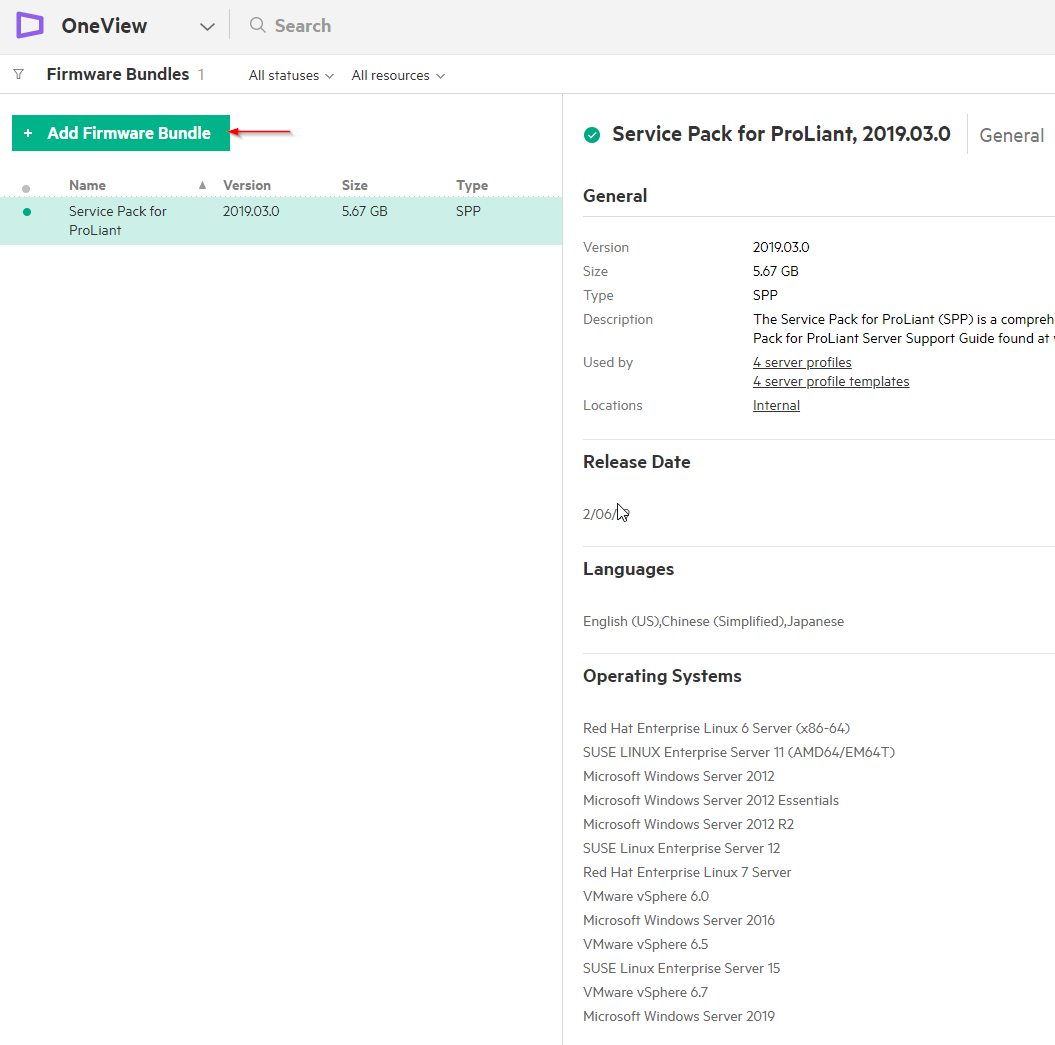Click the Name sort arrow
1055x1045 pixels.
tap(202, 185)
